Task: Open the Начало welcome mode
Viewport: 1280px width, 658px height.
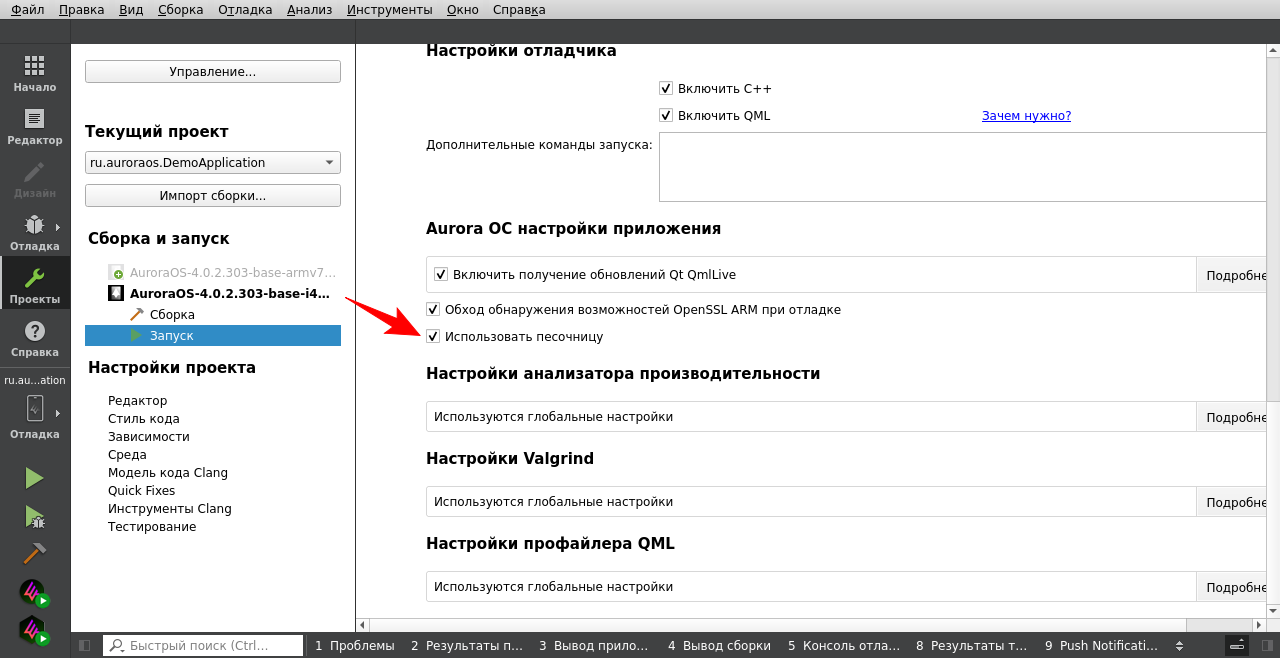Action: coord(34,73)
